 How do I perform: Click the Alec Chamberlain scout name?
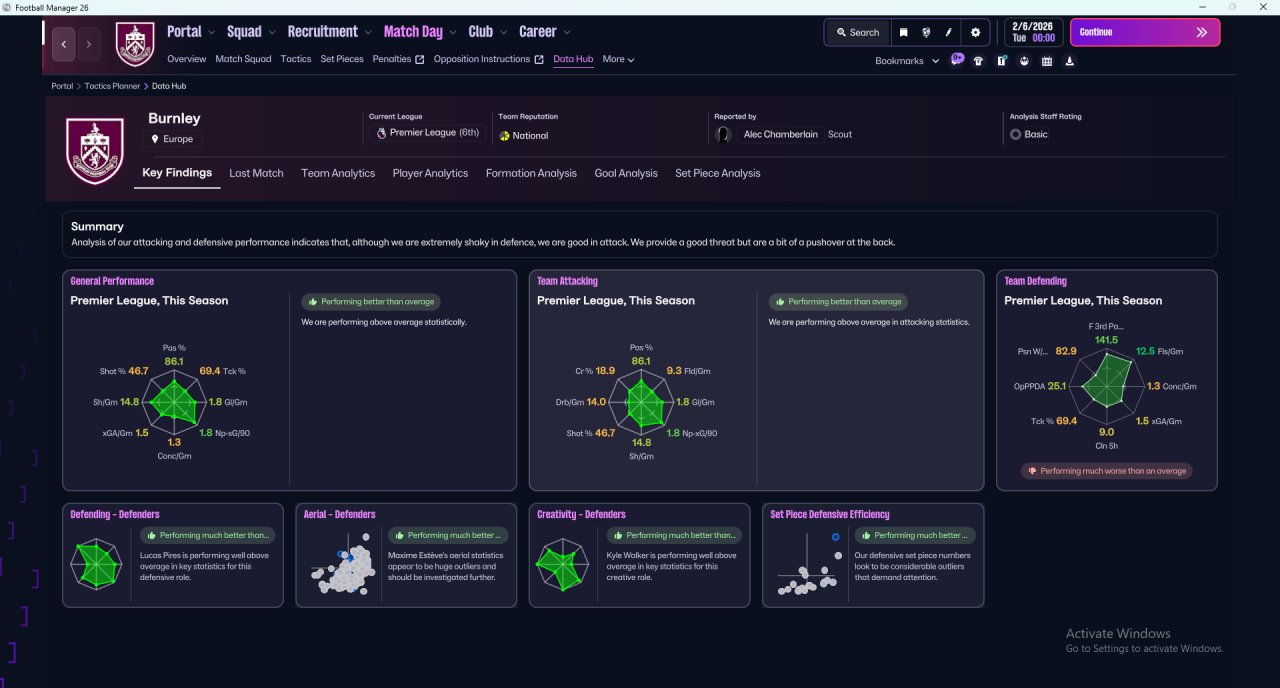pyautogui.click(x=783, y=134)
